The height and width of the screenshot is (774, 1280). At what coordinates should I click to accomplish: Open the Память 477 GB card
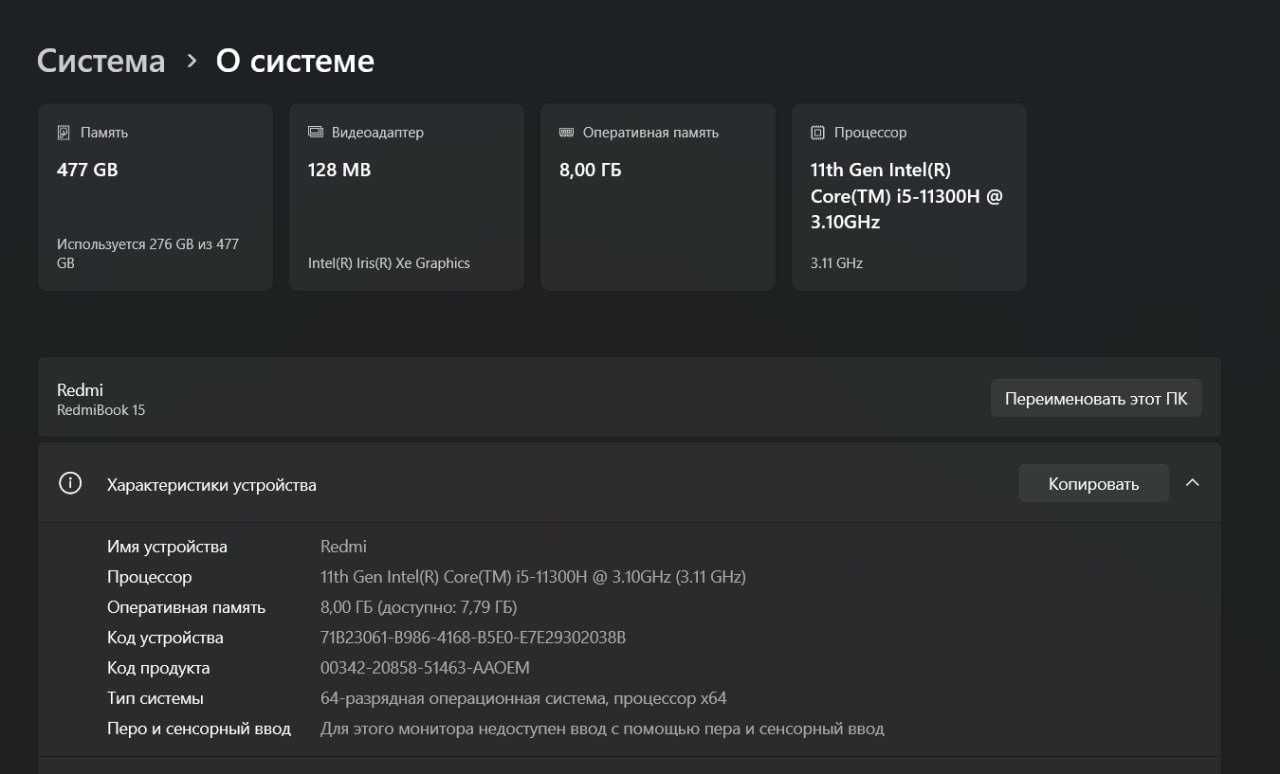coord(155,197)
